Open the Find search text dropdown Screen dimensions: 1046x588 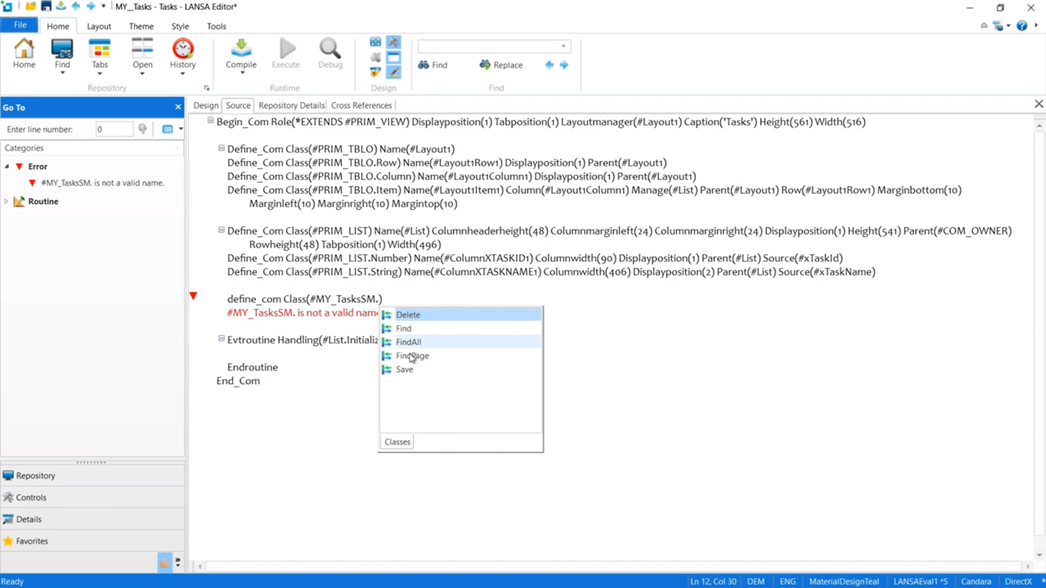(x=564, y=46)
